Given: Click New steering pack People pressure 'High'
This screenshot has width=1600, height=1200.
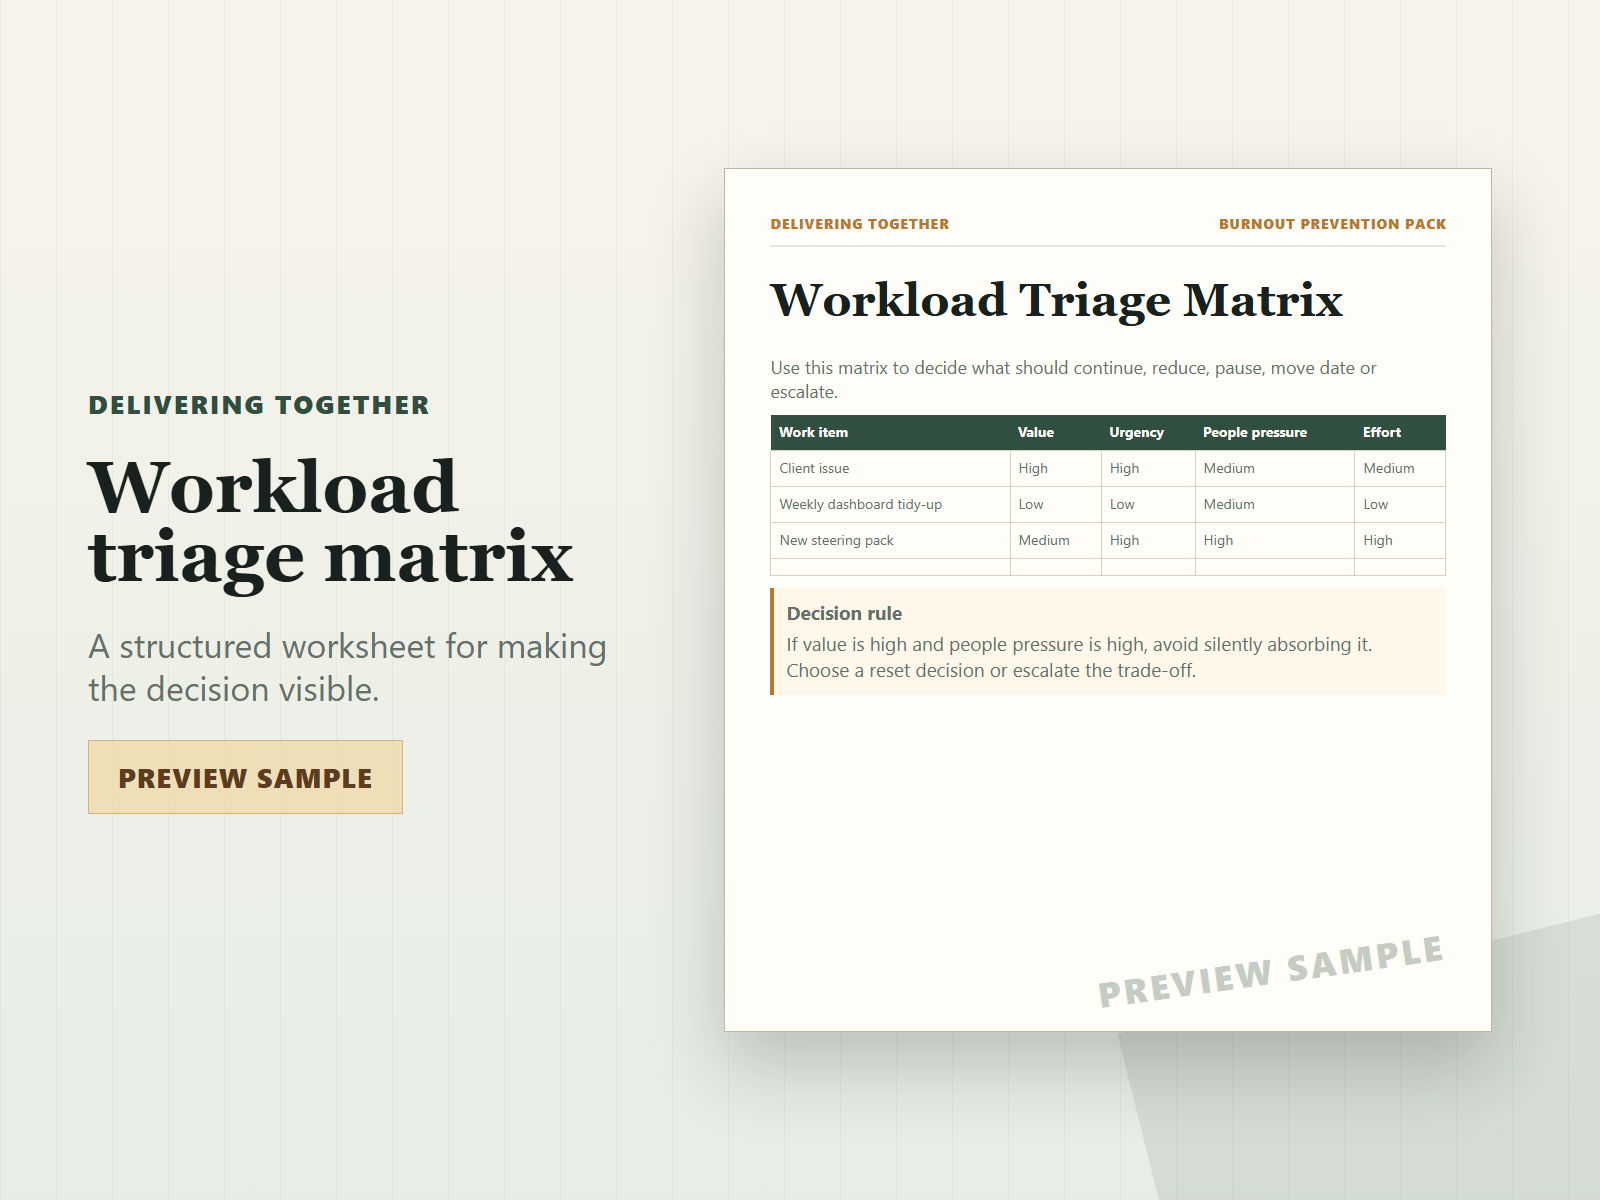Looking at the screenshot, I should (1274, 540).
